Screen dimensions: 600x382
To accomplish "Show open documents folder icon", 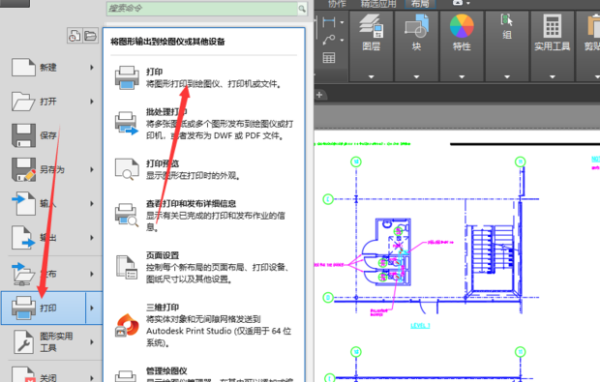I will click(90, 36).
